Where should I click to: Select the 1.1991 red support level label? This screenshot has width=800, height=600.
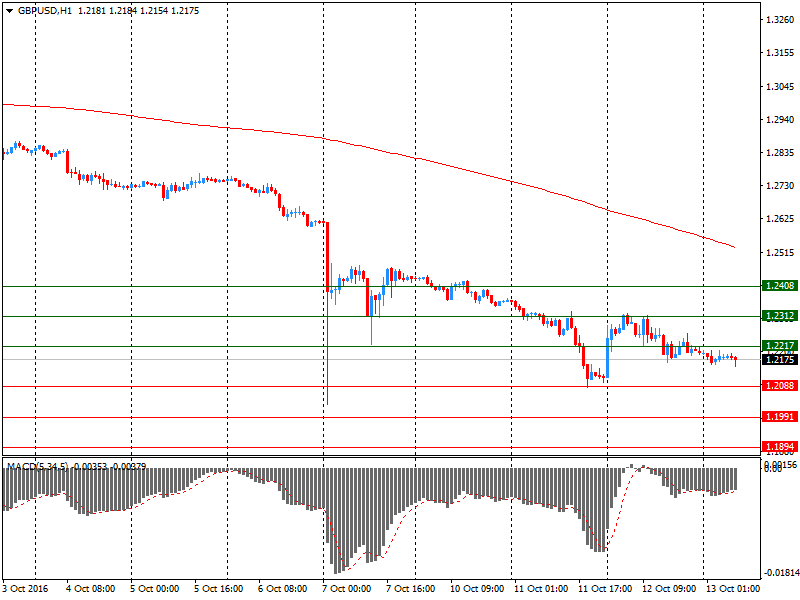[780, 417]
